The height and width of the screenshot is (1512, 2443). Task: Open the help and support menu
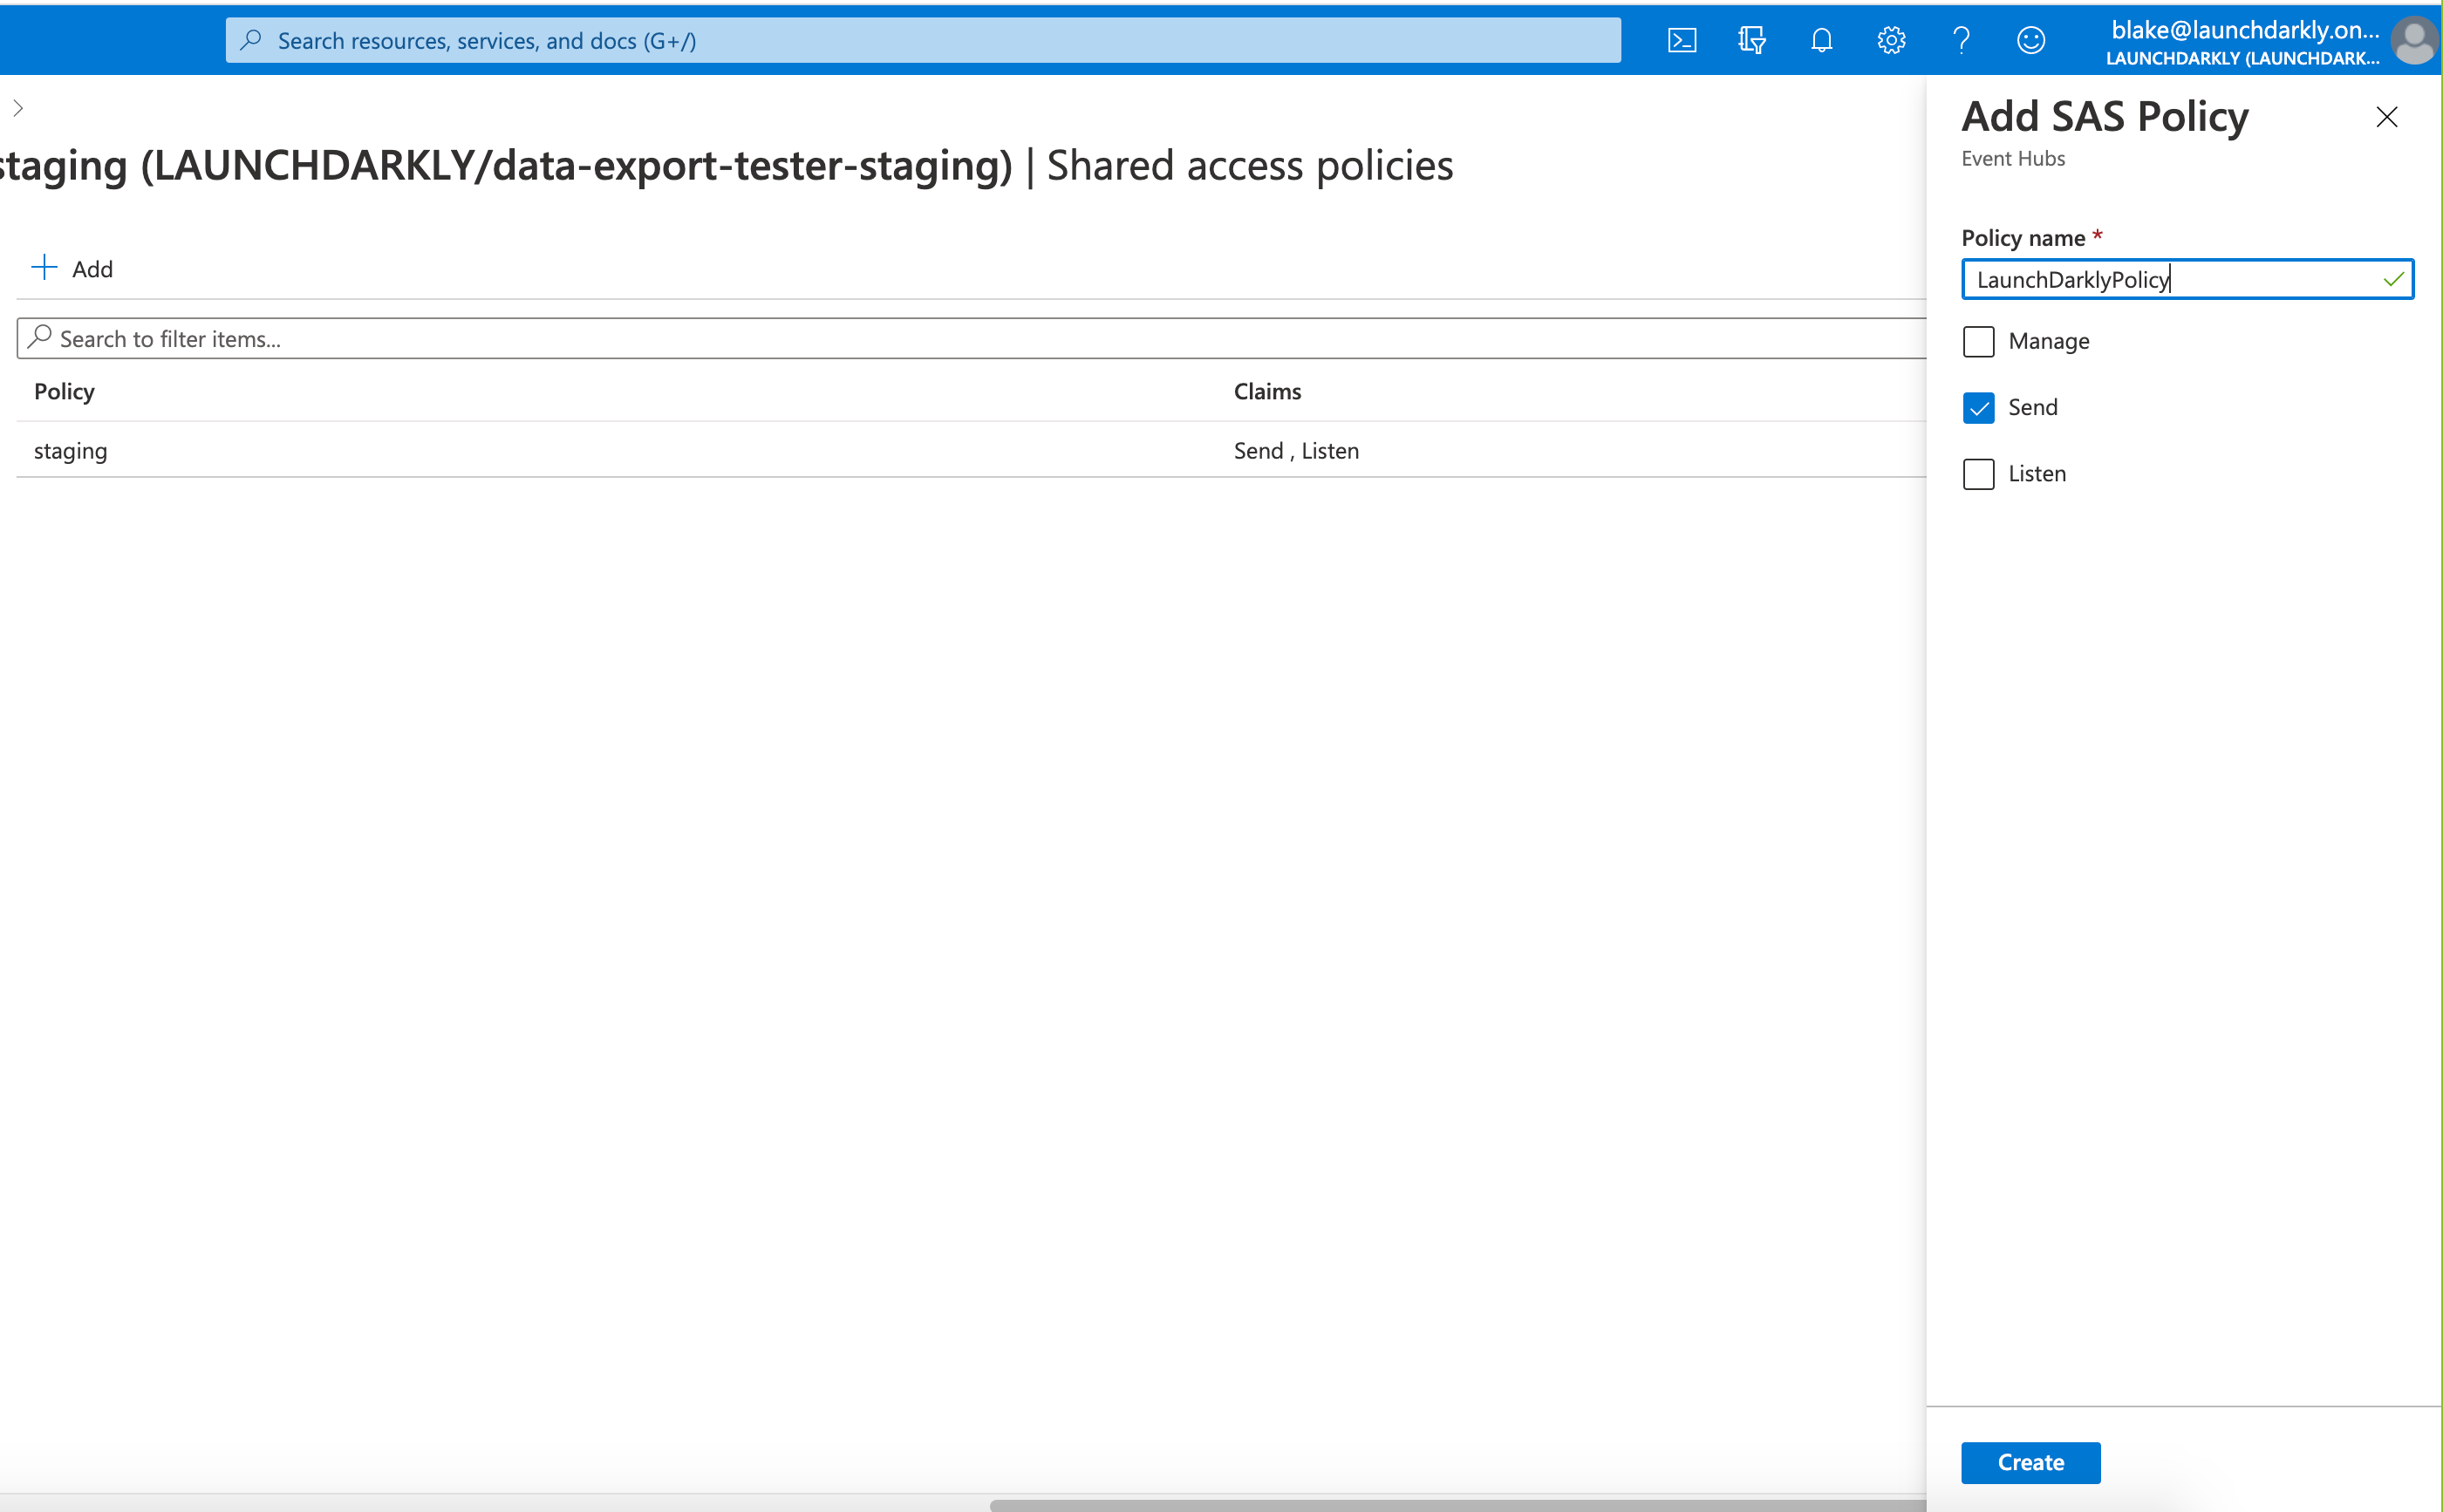tap(1961, 40)
